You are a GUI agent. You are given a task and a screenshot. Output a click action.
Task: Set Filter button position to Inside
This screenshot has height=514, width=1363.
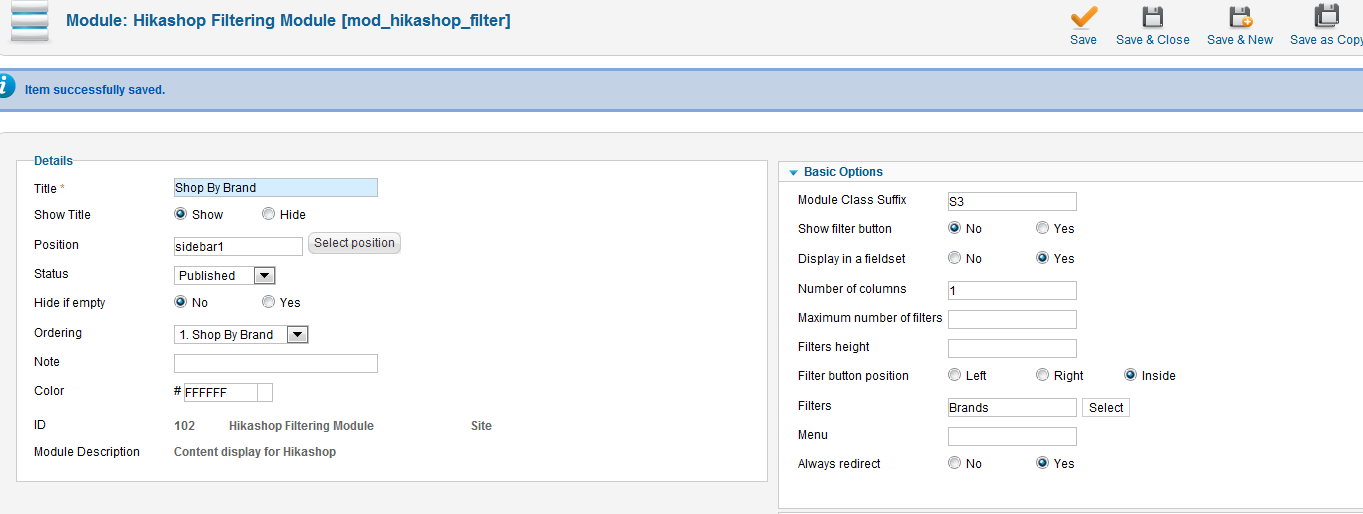[x=1130, y=375]
